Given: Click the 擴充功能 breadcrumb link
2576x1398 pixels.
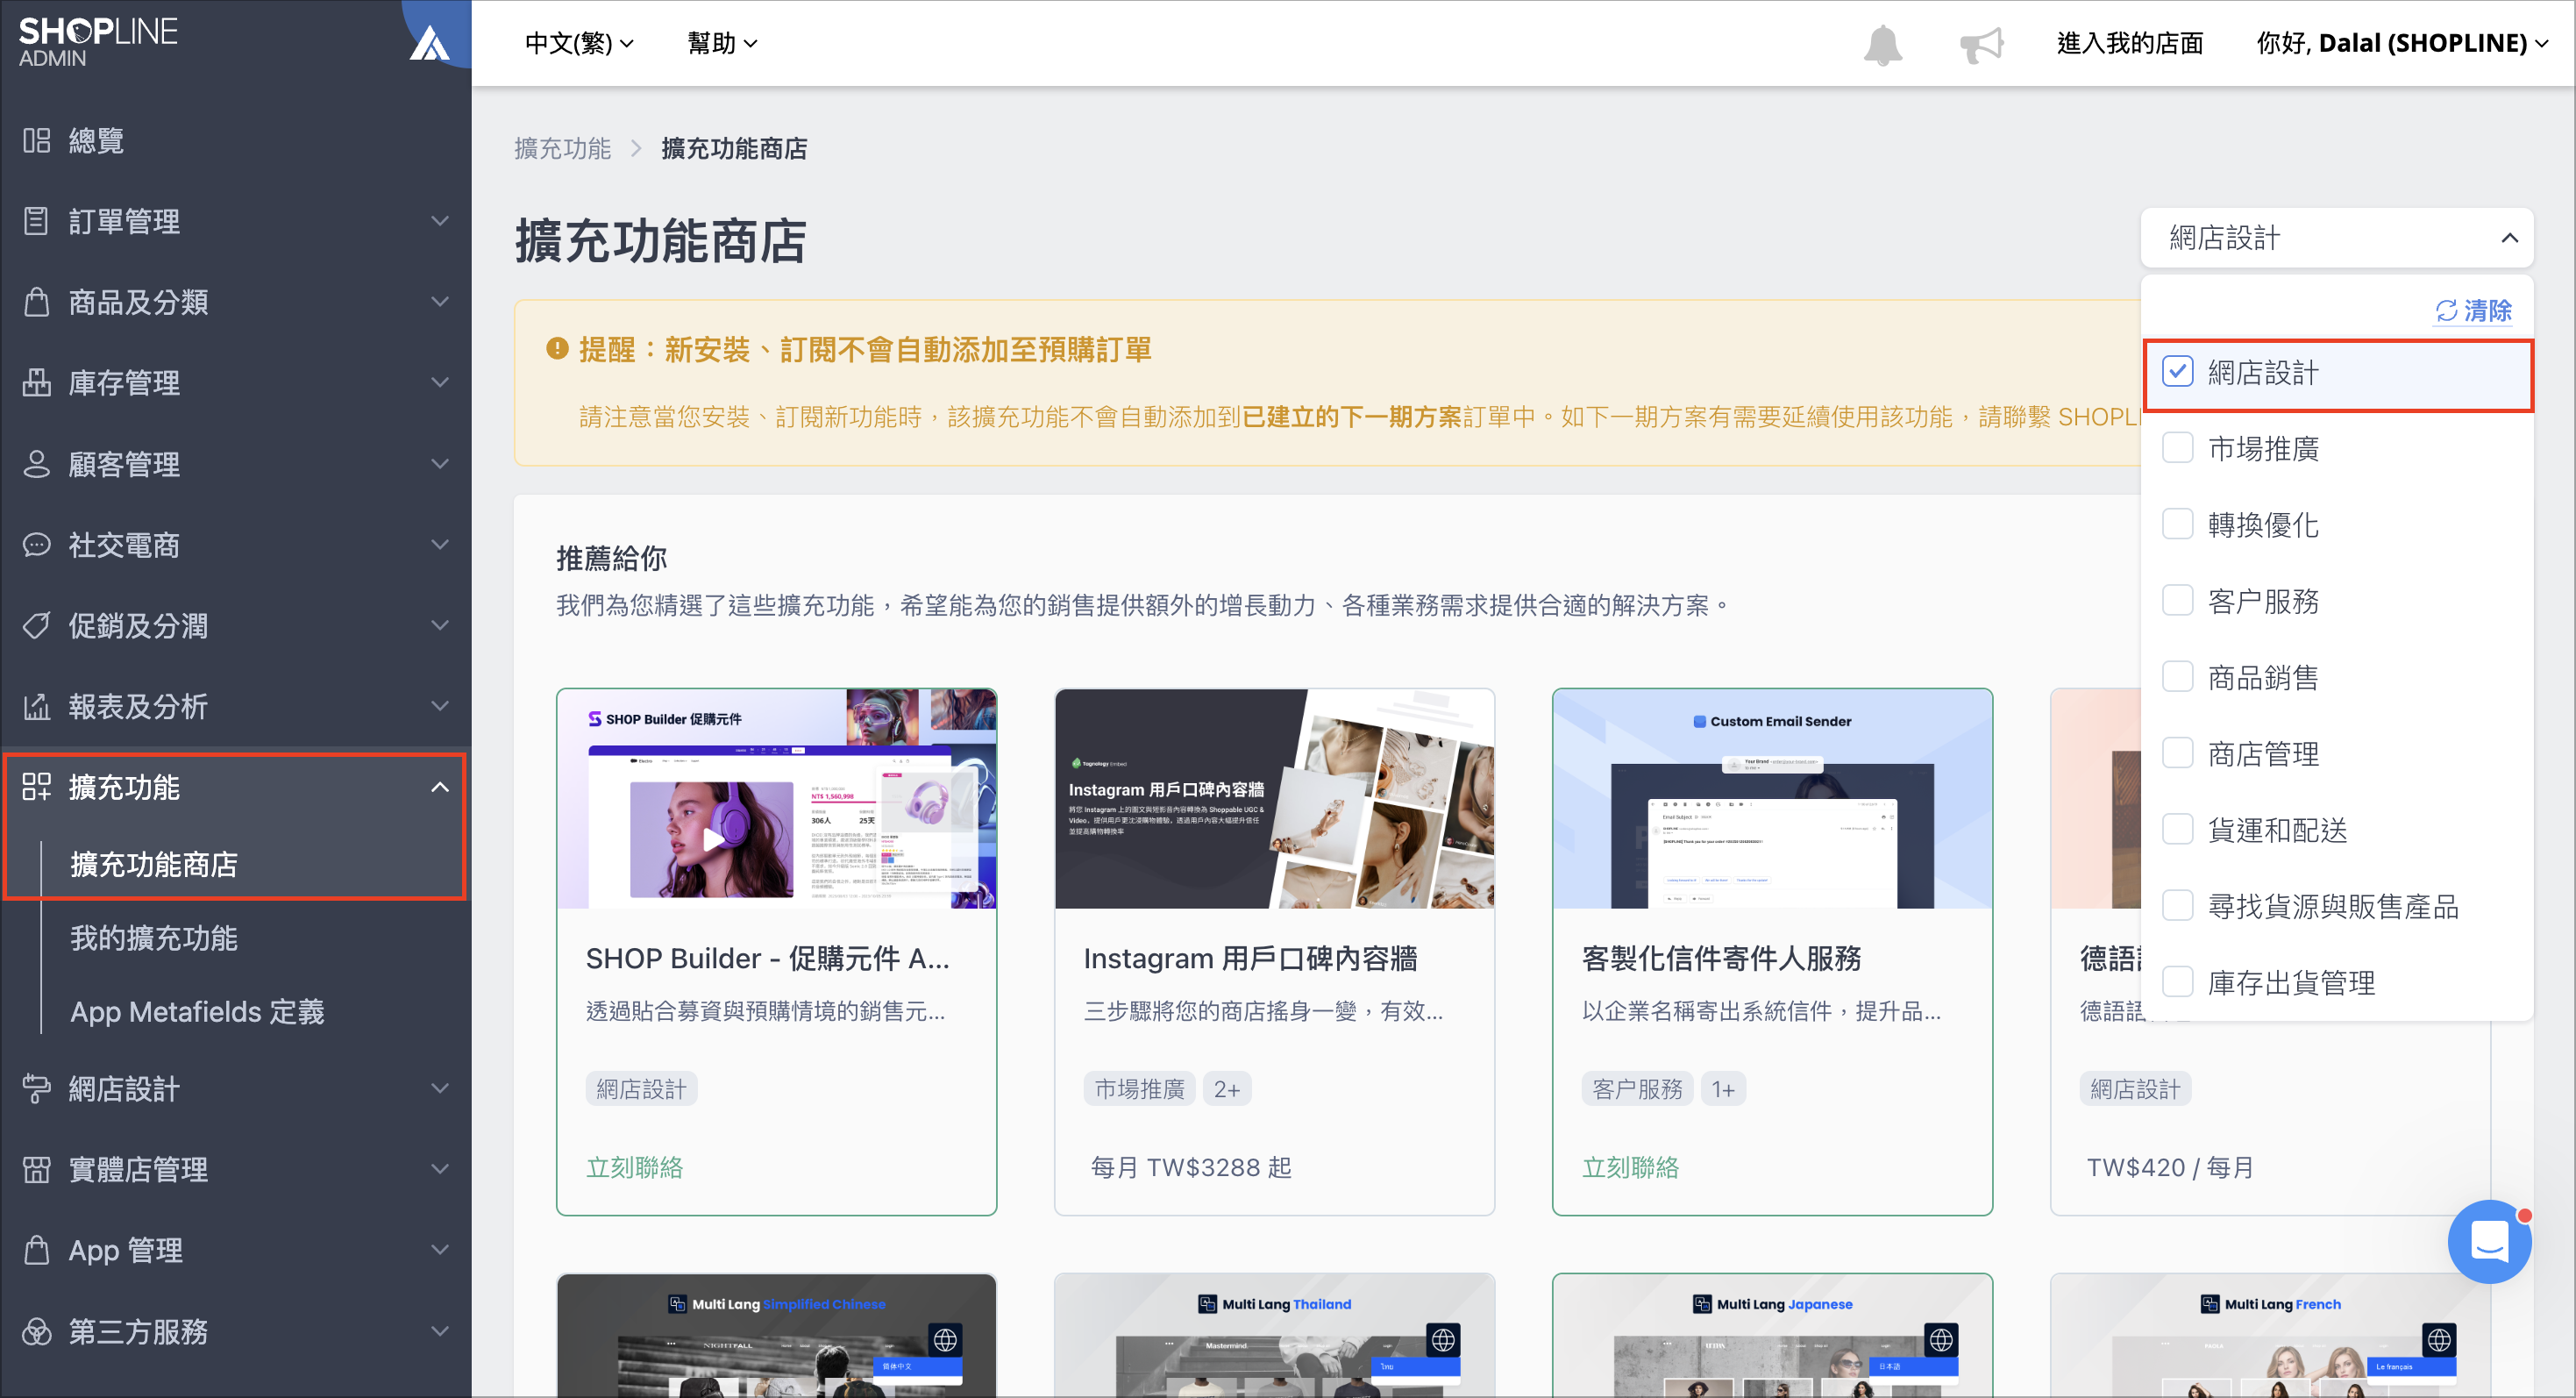Looking at the screenshot, I should pyautogui.click(x=563, y=148).
